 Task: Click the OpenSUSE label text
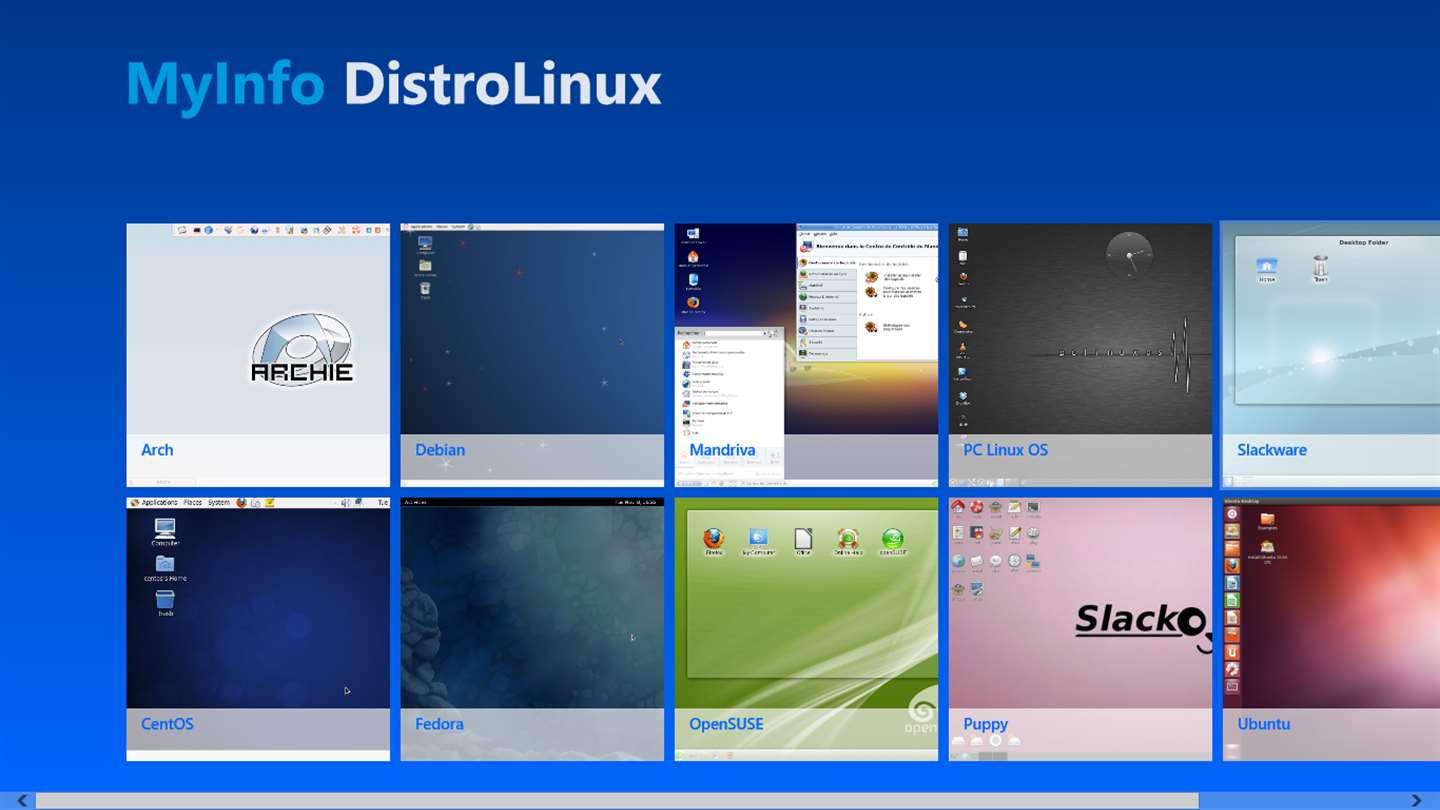(x=726, y=724)
